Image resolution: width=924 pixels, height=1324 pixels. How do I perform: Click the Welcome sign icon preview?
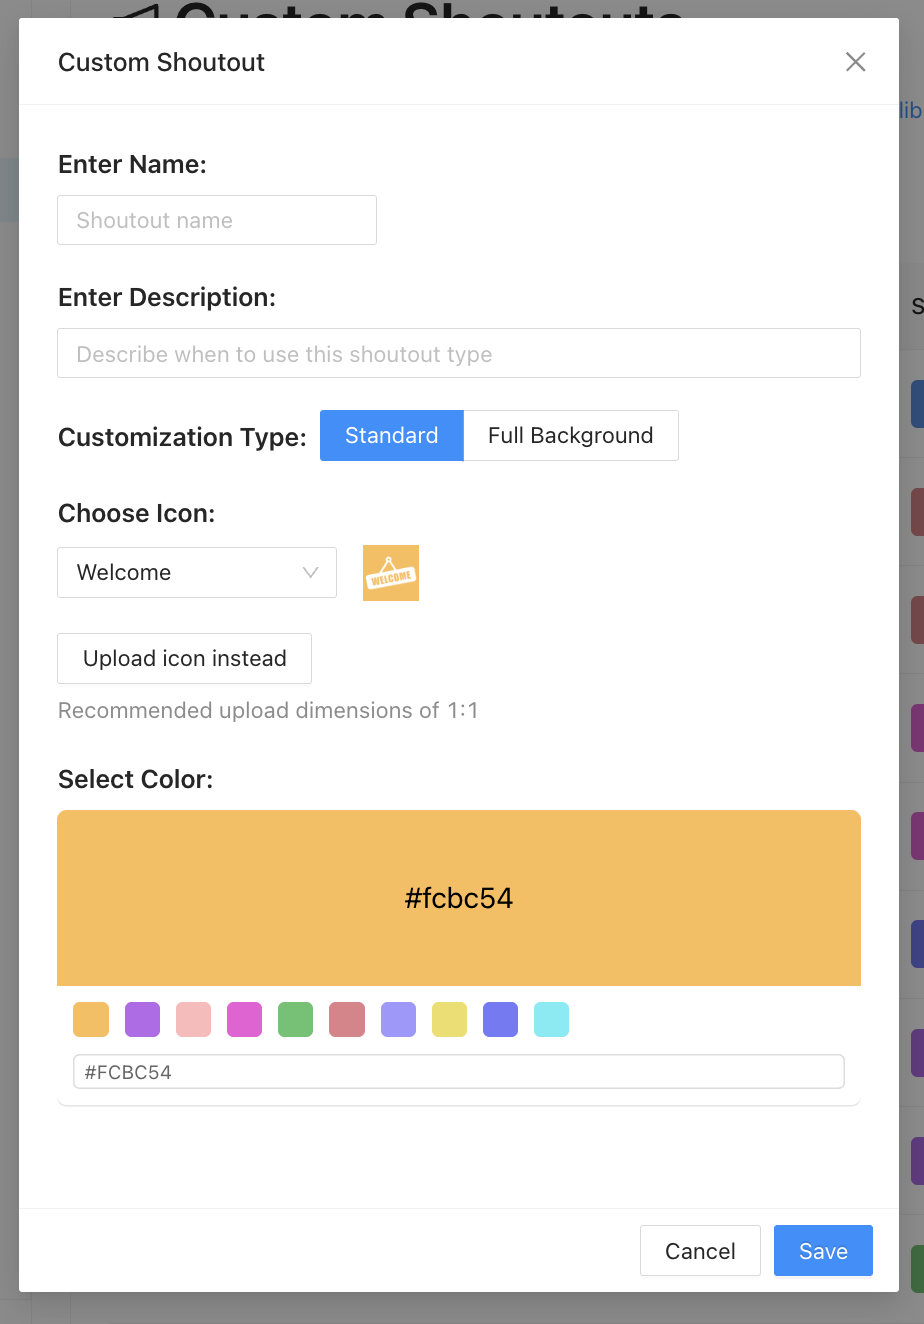point(391,573)
